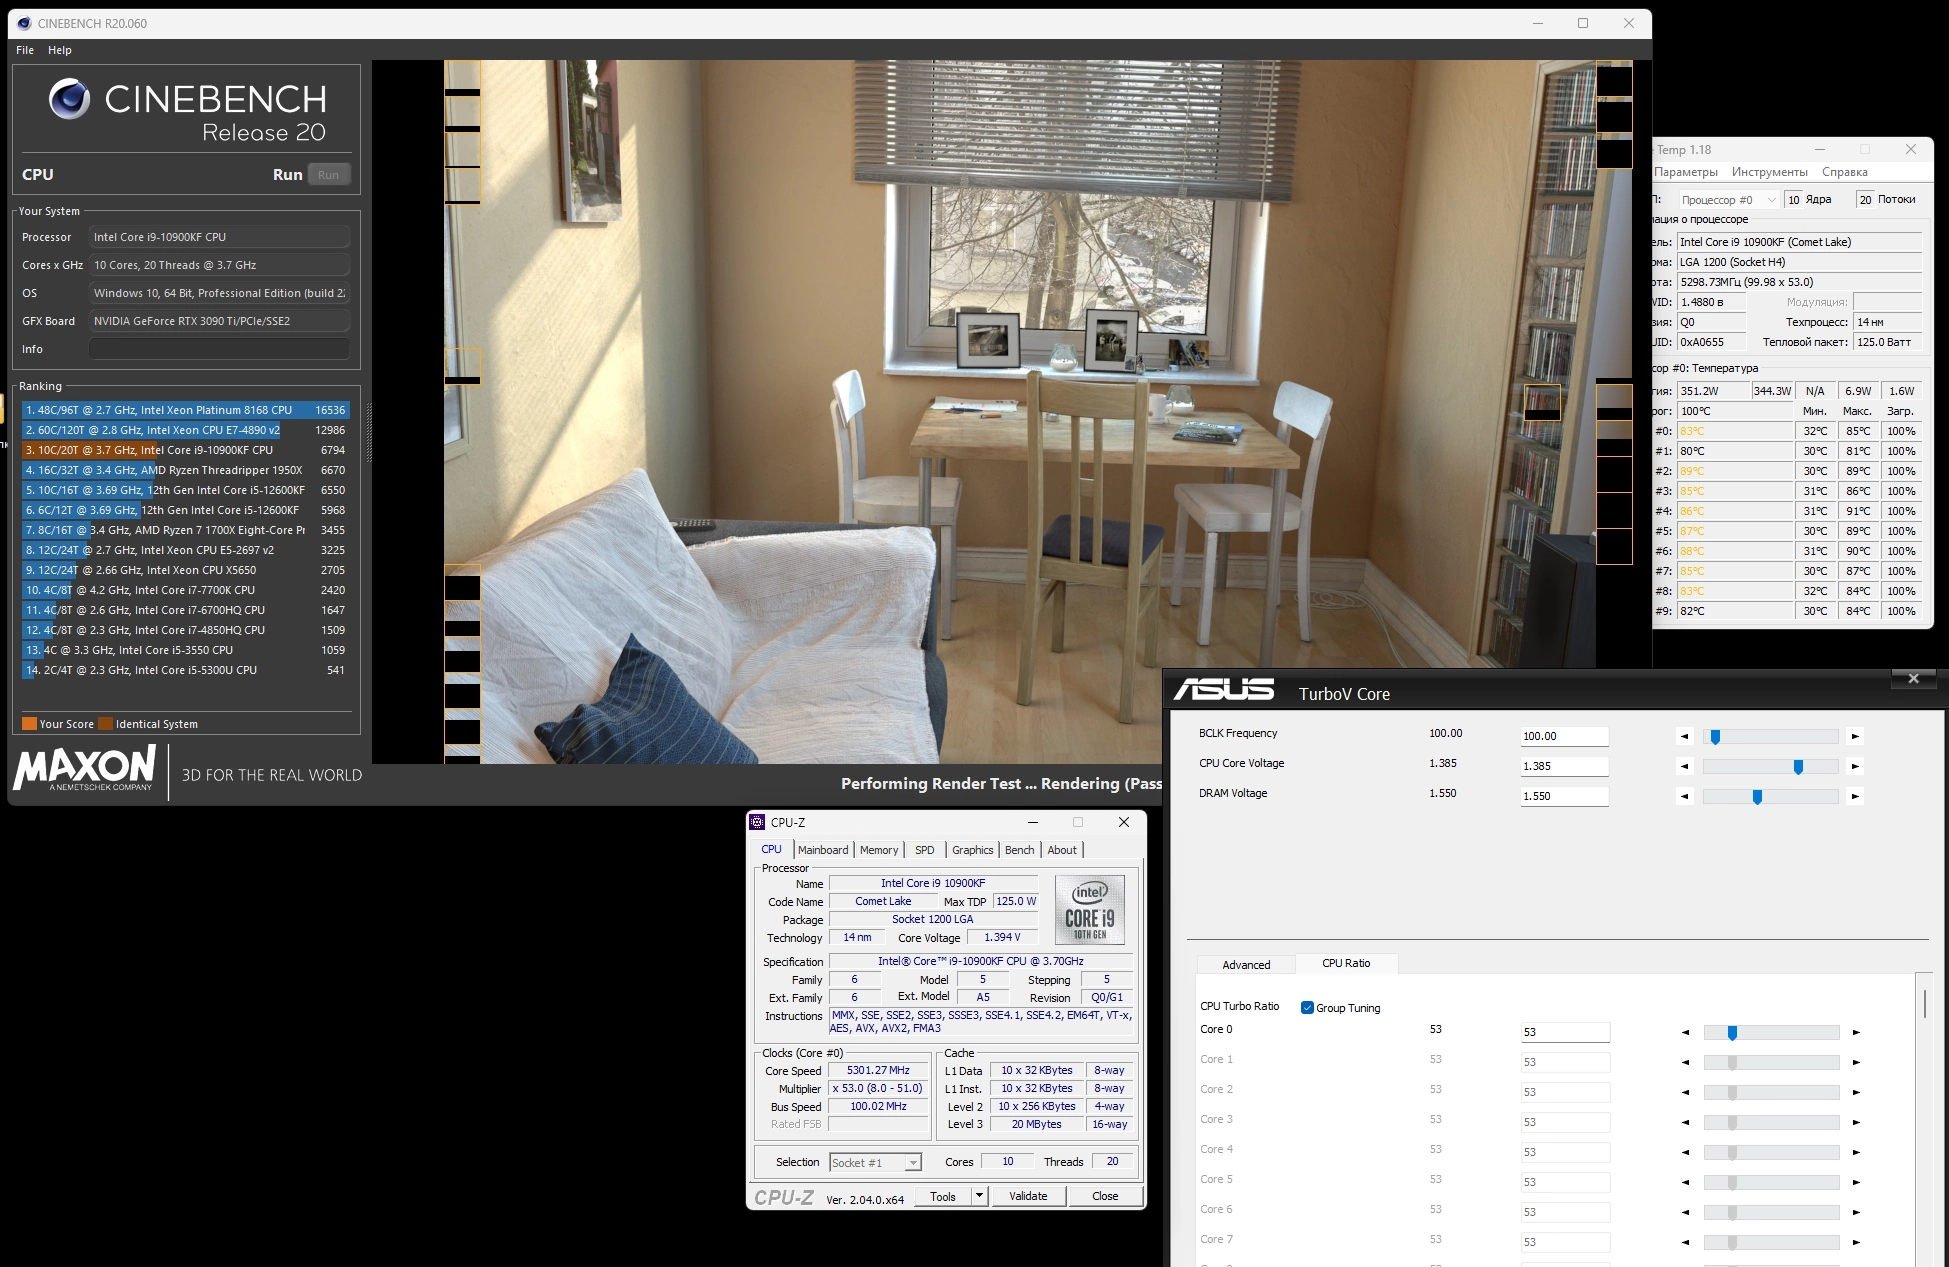The height and width of the screenshot is (1267, 1949).
Task: Click the BCLK Frequency value input field
Action: [x=1564, y=736]
